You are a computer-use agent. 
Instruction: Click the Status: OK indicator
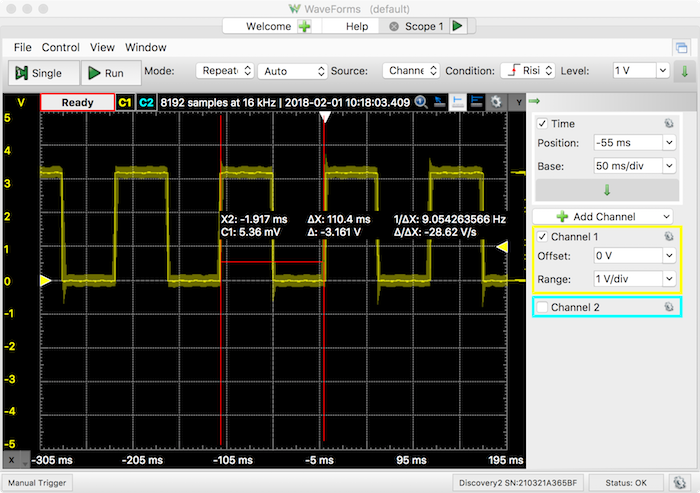(x=626, y=483)
